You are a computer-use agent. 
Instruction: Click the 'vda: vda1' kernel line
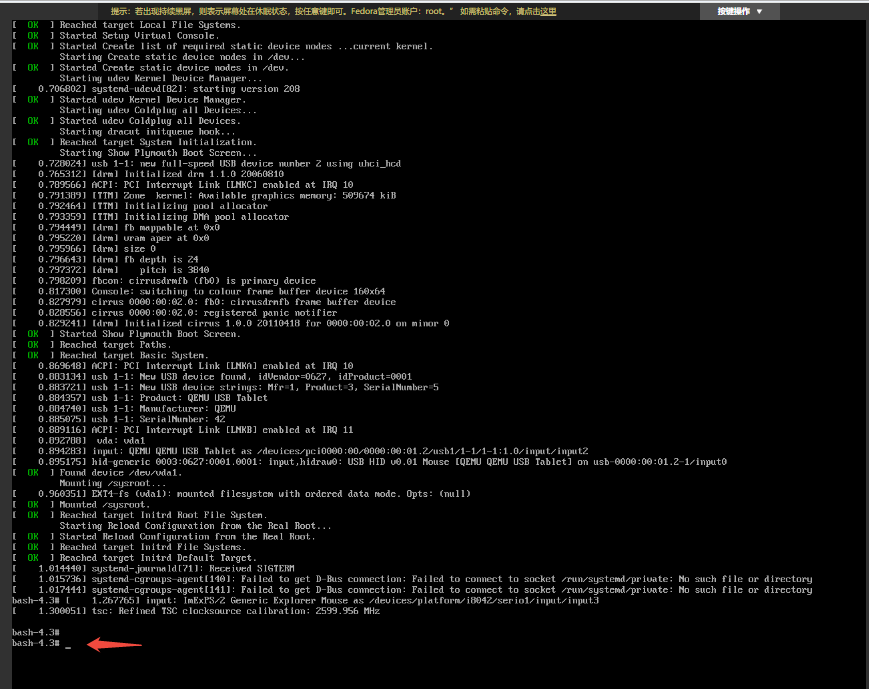click(79, 440)
